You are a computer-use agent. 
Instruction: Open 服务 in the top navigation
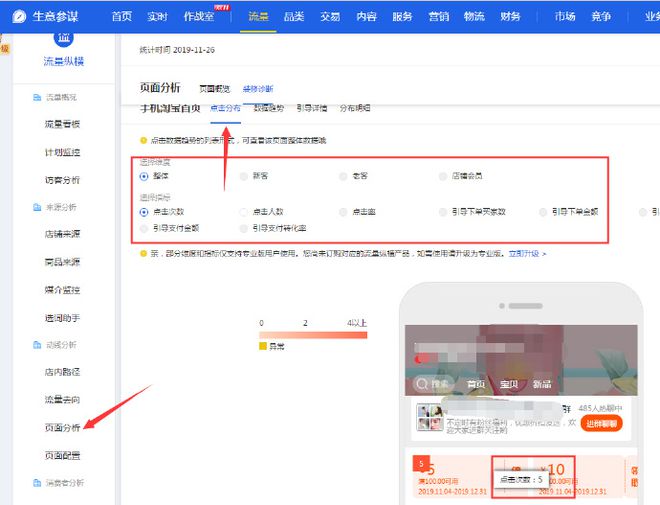[x=402, y=17]
